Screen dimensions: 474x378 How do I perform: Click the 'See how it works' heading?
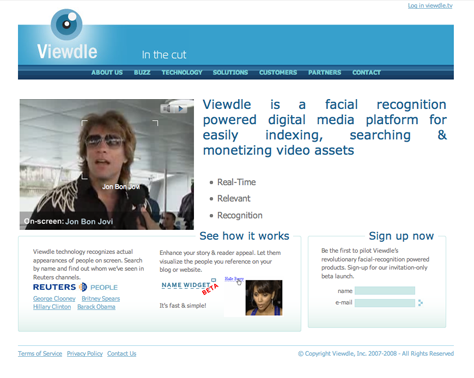(x=244, y=236)
